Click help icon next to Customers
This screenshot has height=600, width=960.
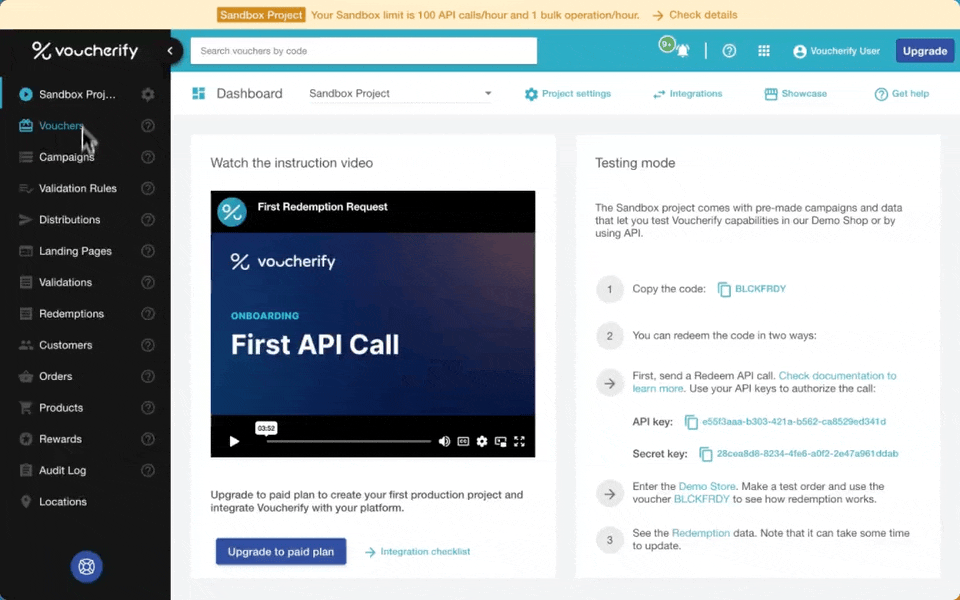(148, 345)
